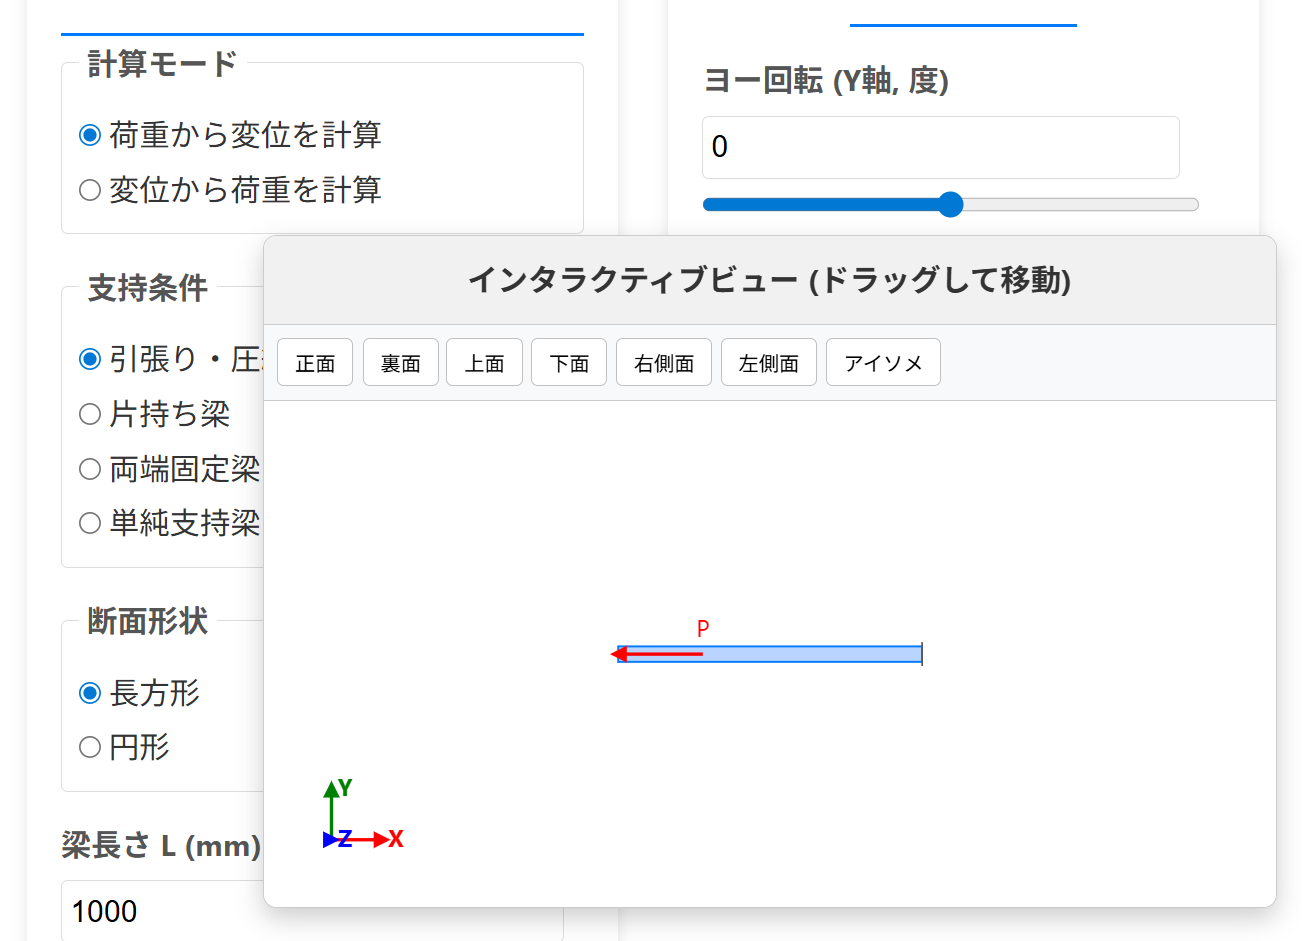Click the yaw rotation slider handle
The width and height of the screenshot is (1302, 941).
click(x=950, y=205)
